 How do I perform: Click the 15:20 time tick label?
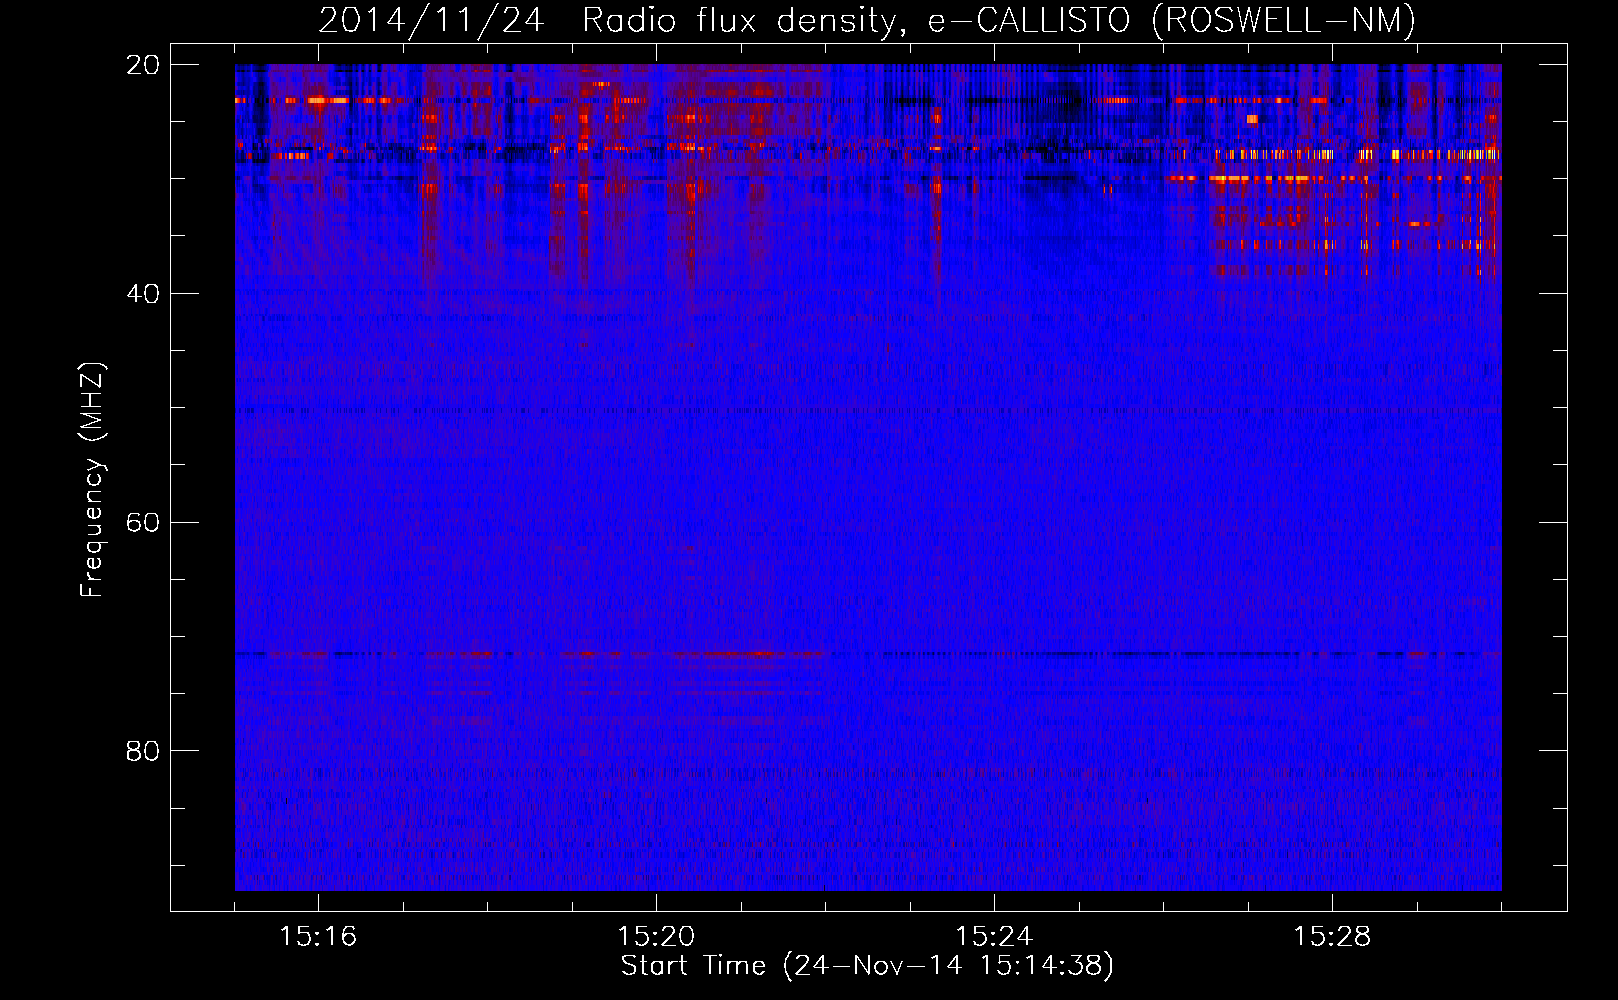coord(656,936)
